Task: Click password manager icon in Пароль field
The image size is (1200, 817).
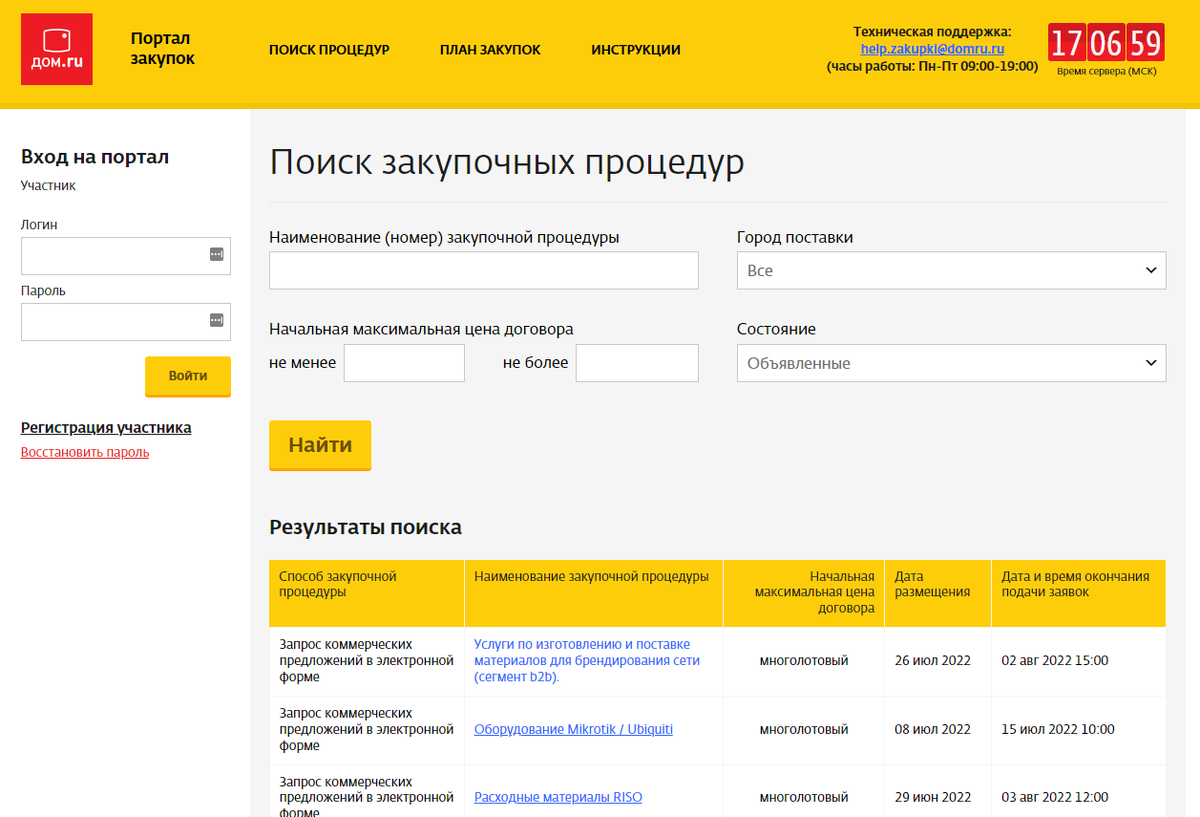Action: 216,321
